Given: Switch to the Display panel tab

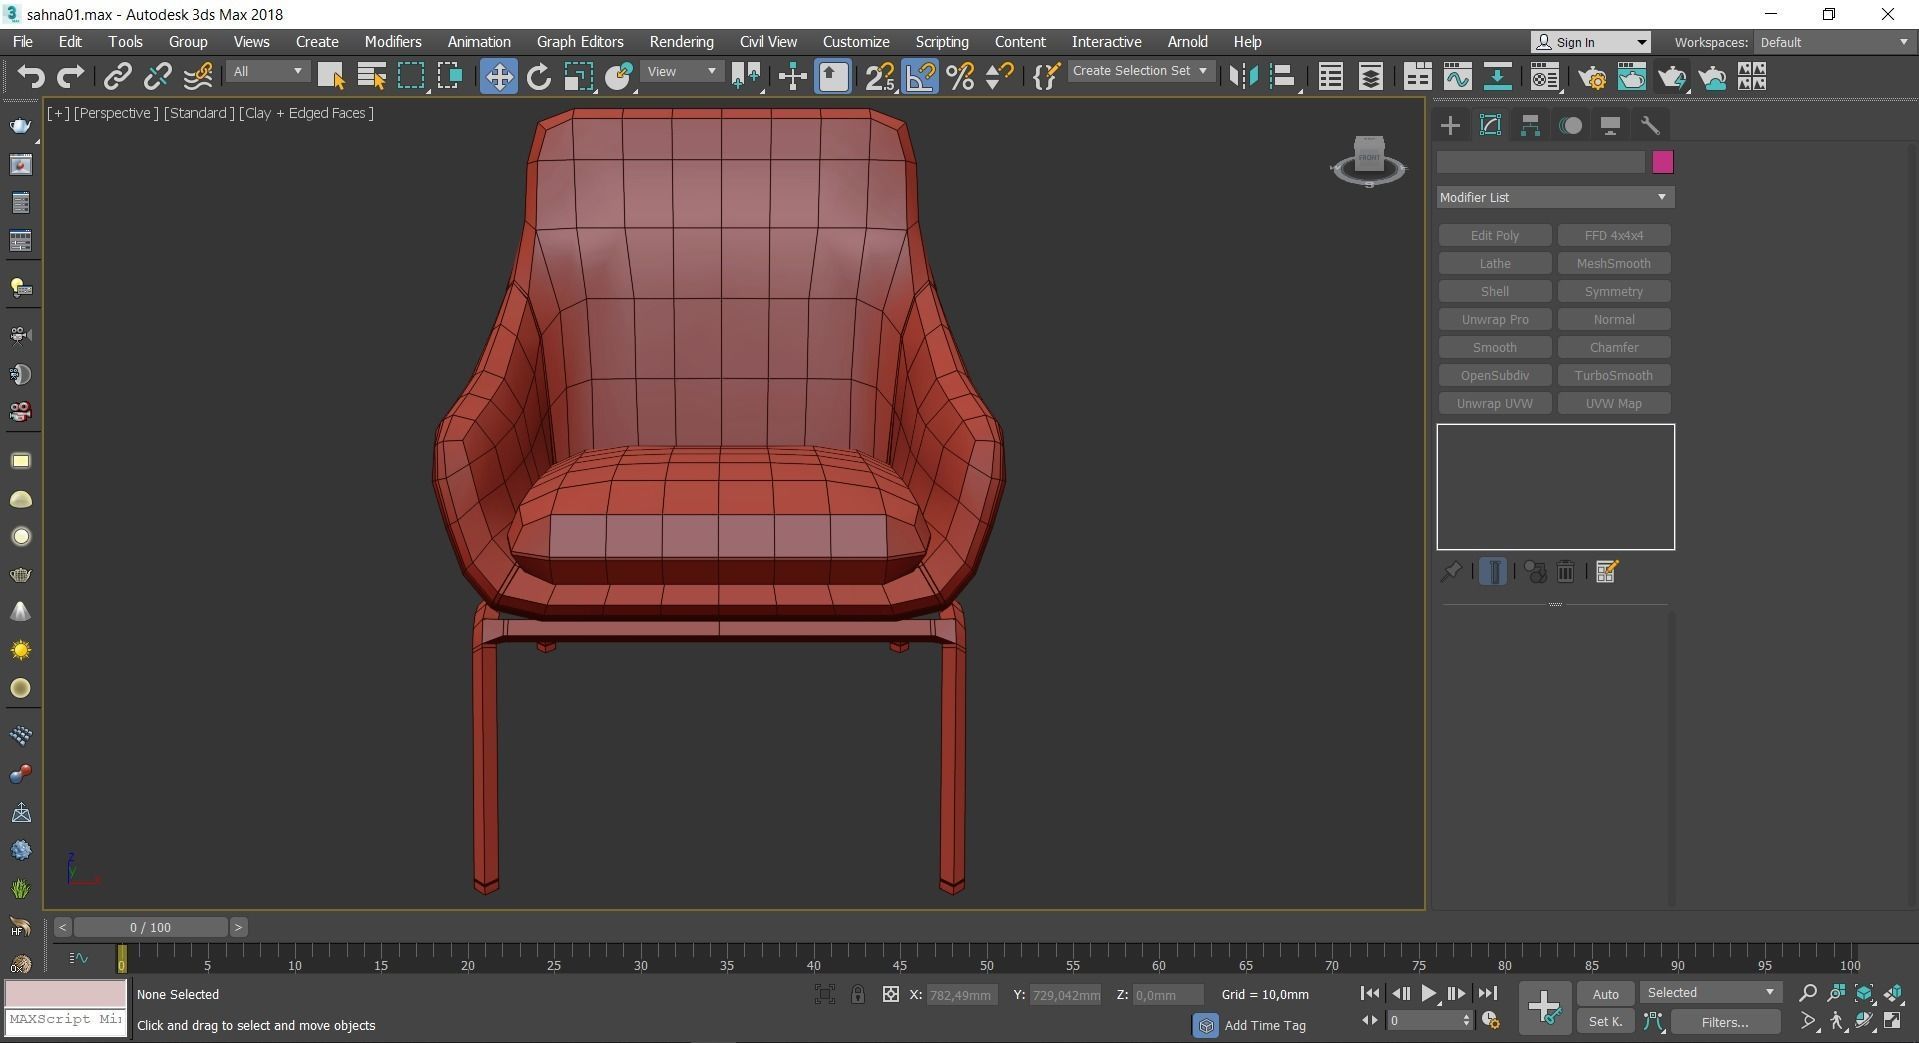Looking at the screenshot, I should 1610,125.
